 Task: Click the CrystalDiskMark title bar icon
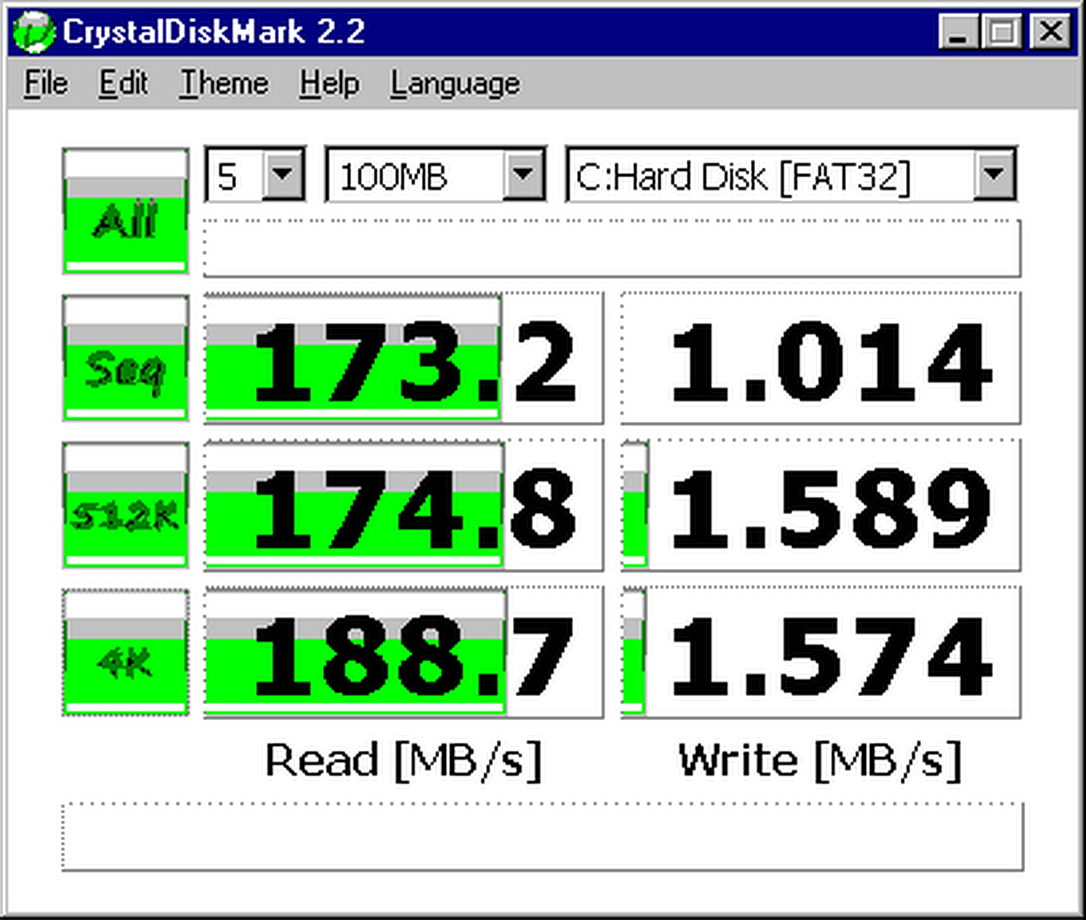[x=33, y=32]
